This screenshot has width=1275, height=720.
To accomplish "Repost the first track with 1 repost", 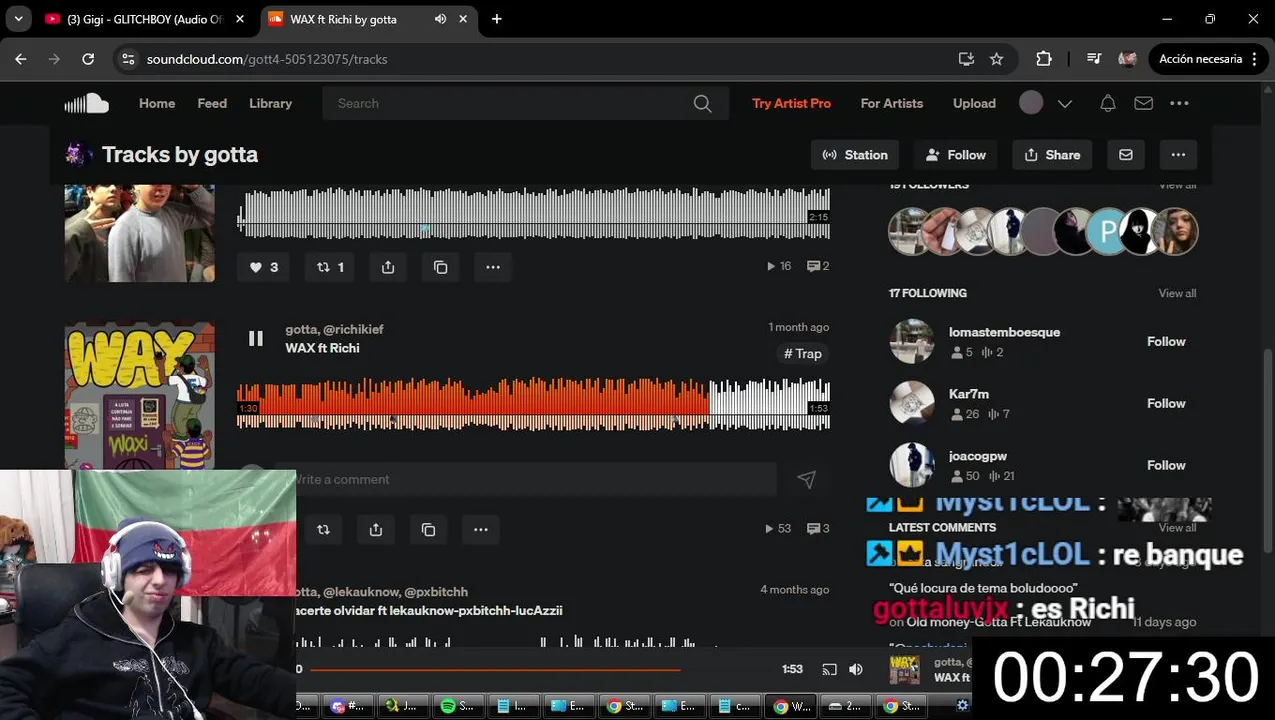I will pos(330,267).
